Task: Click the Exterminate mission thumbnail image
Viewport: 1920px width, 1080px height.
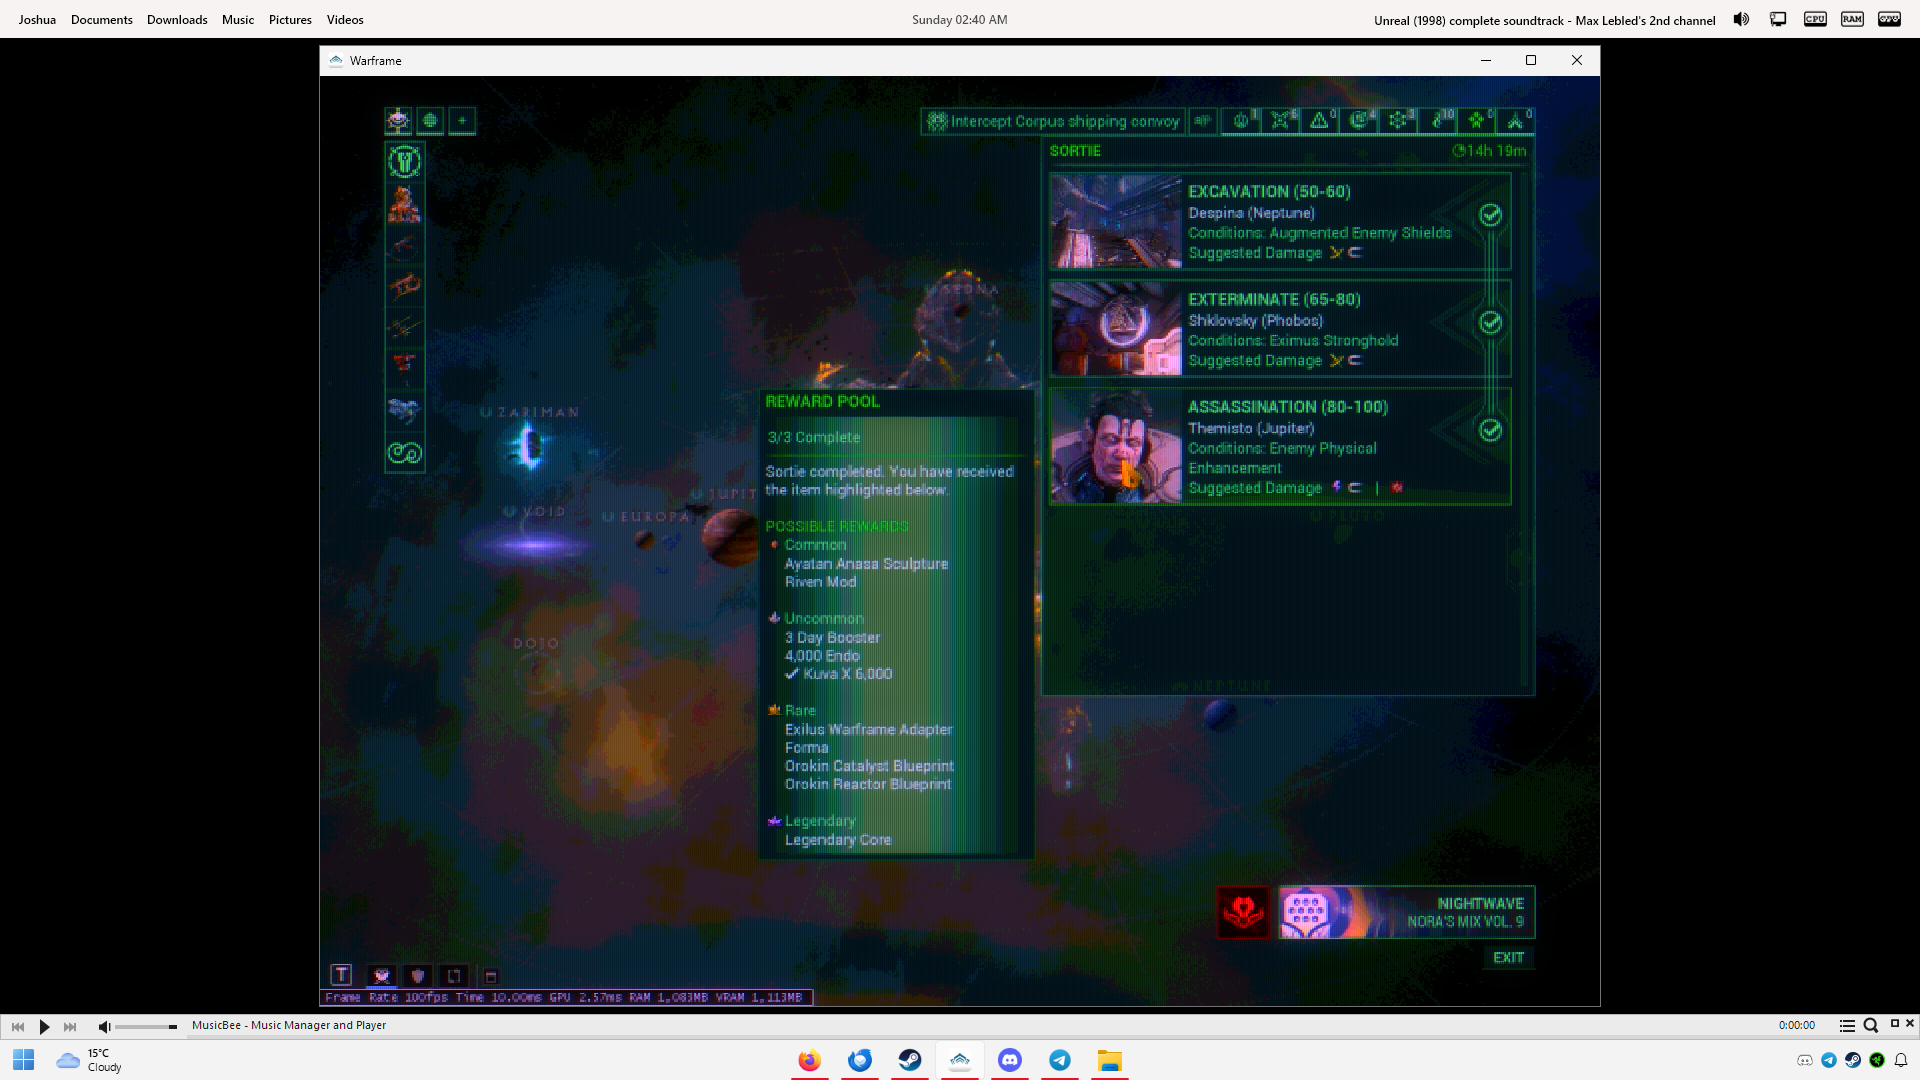Action: tap(1116, 329)
